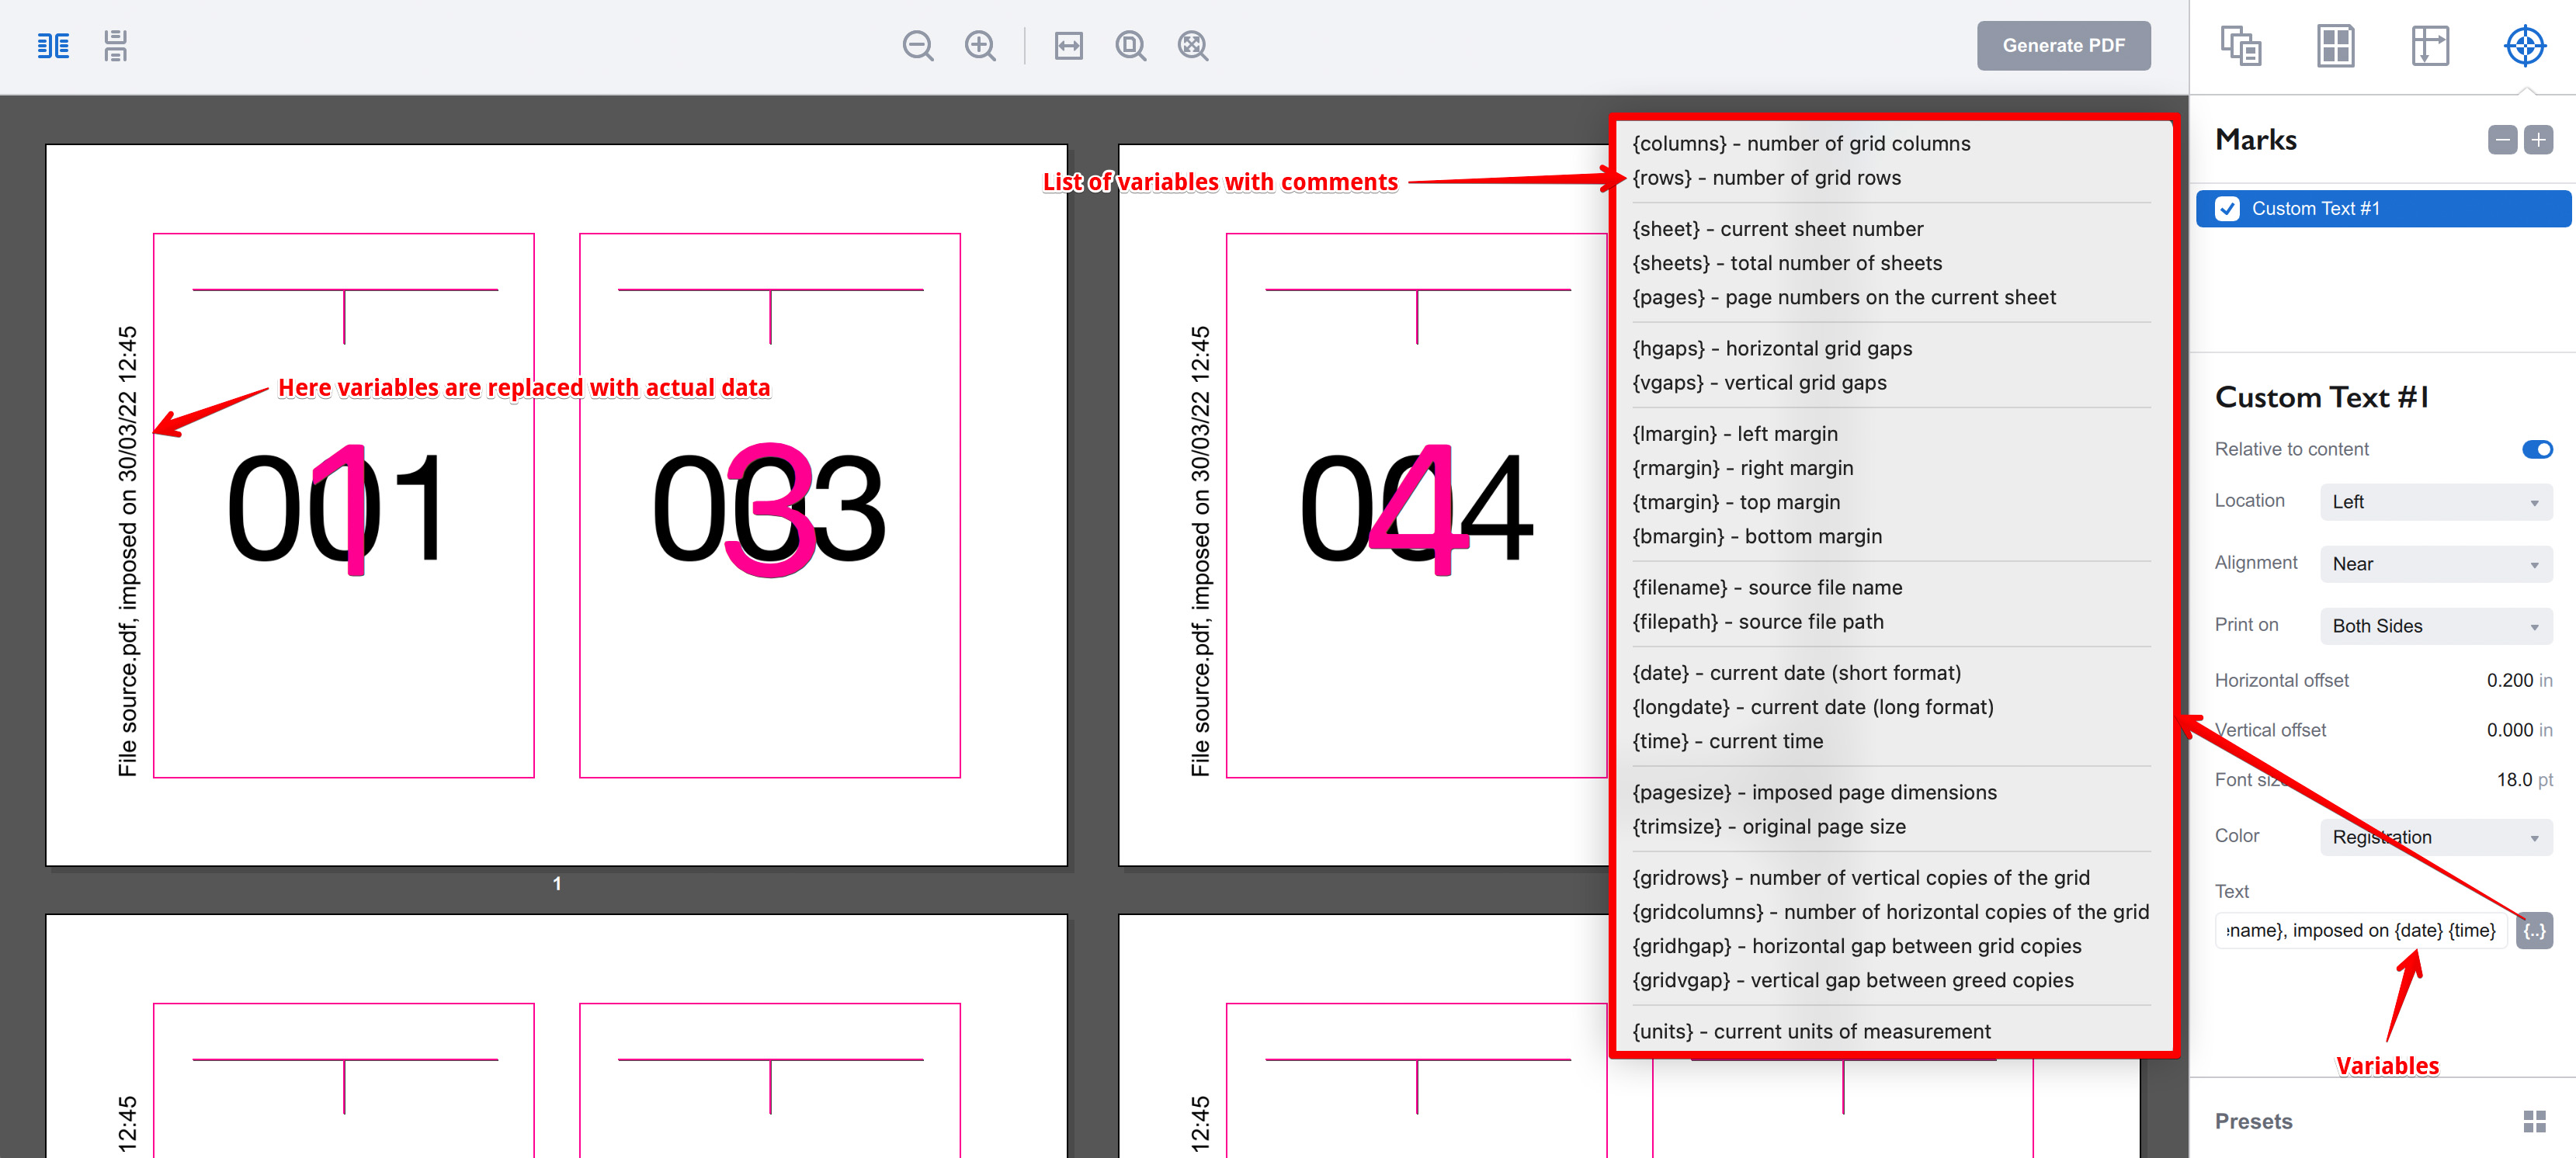Image resolution: width=2576 pixels, height=1158 pixels.
Task: Select fit-to-width view icon
Action: (x=1068, y=46)
